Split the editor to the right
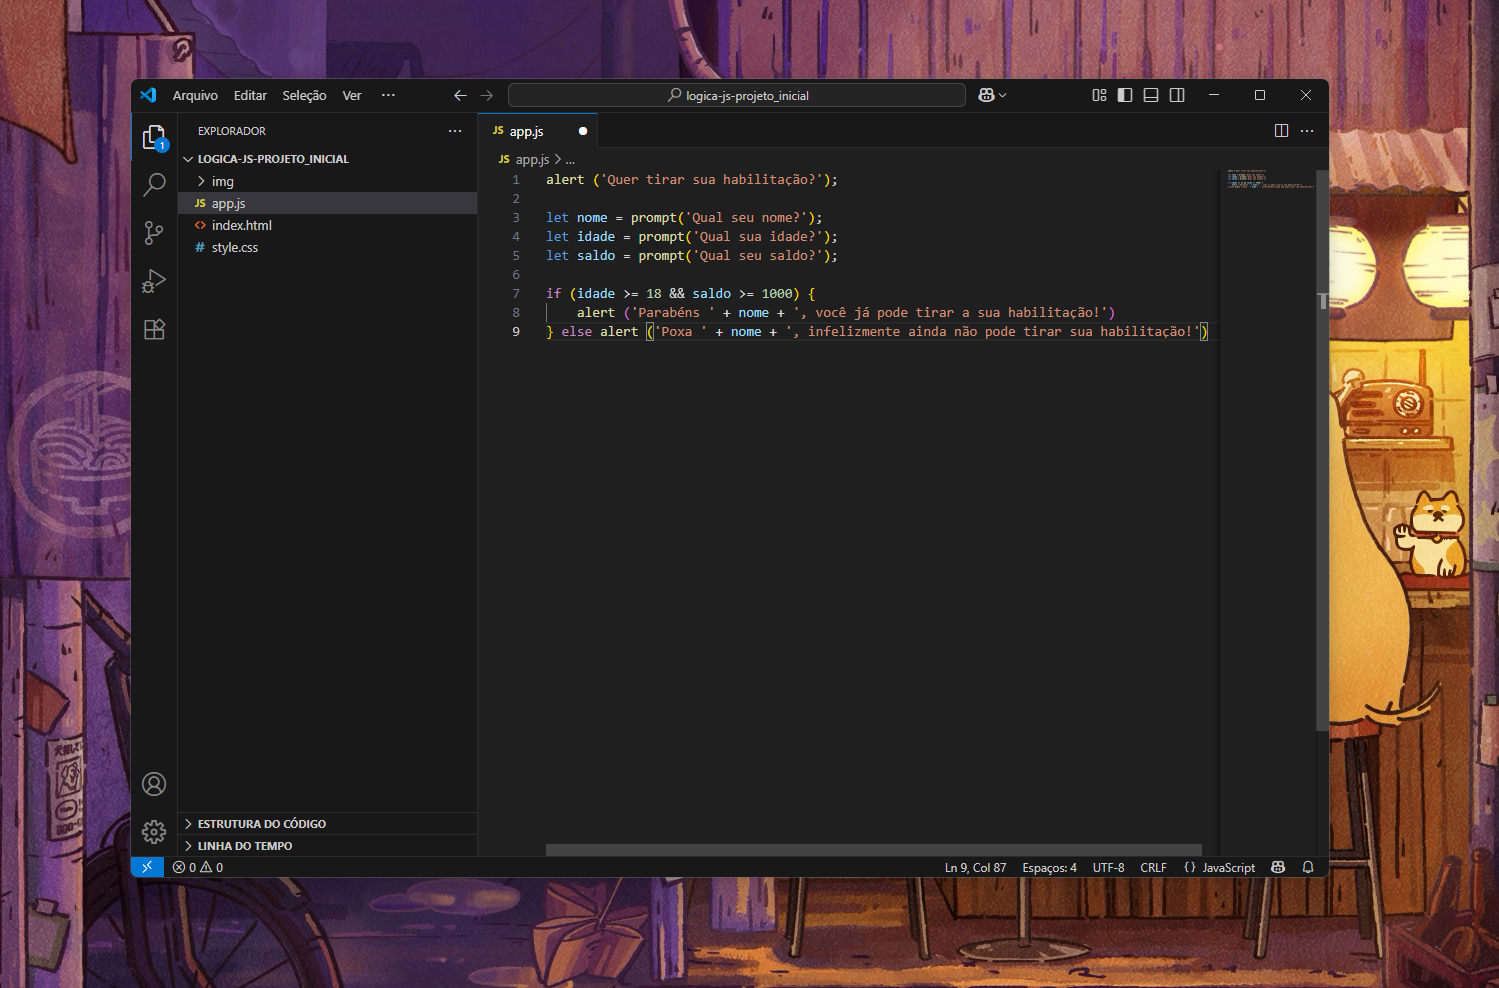Viewport: 1499px width, 988px height. [x=1281, y=131]
